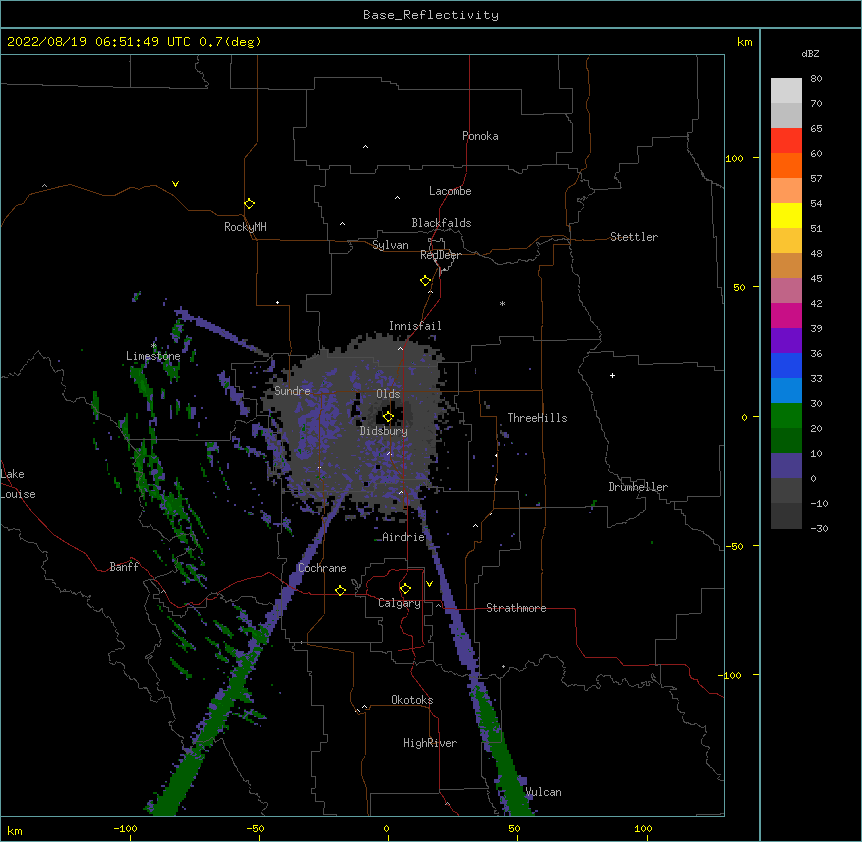Pick the dark orange swatch below the 60 label
The image size is (862, 842).
click(x=786, y=165)
